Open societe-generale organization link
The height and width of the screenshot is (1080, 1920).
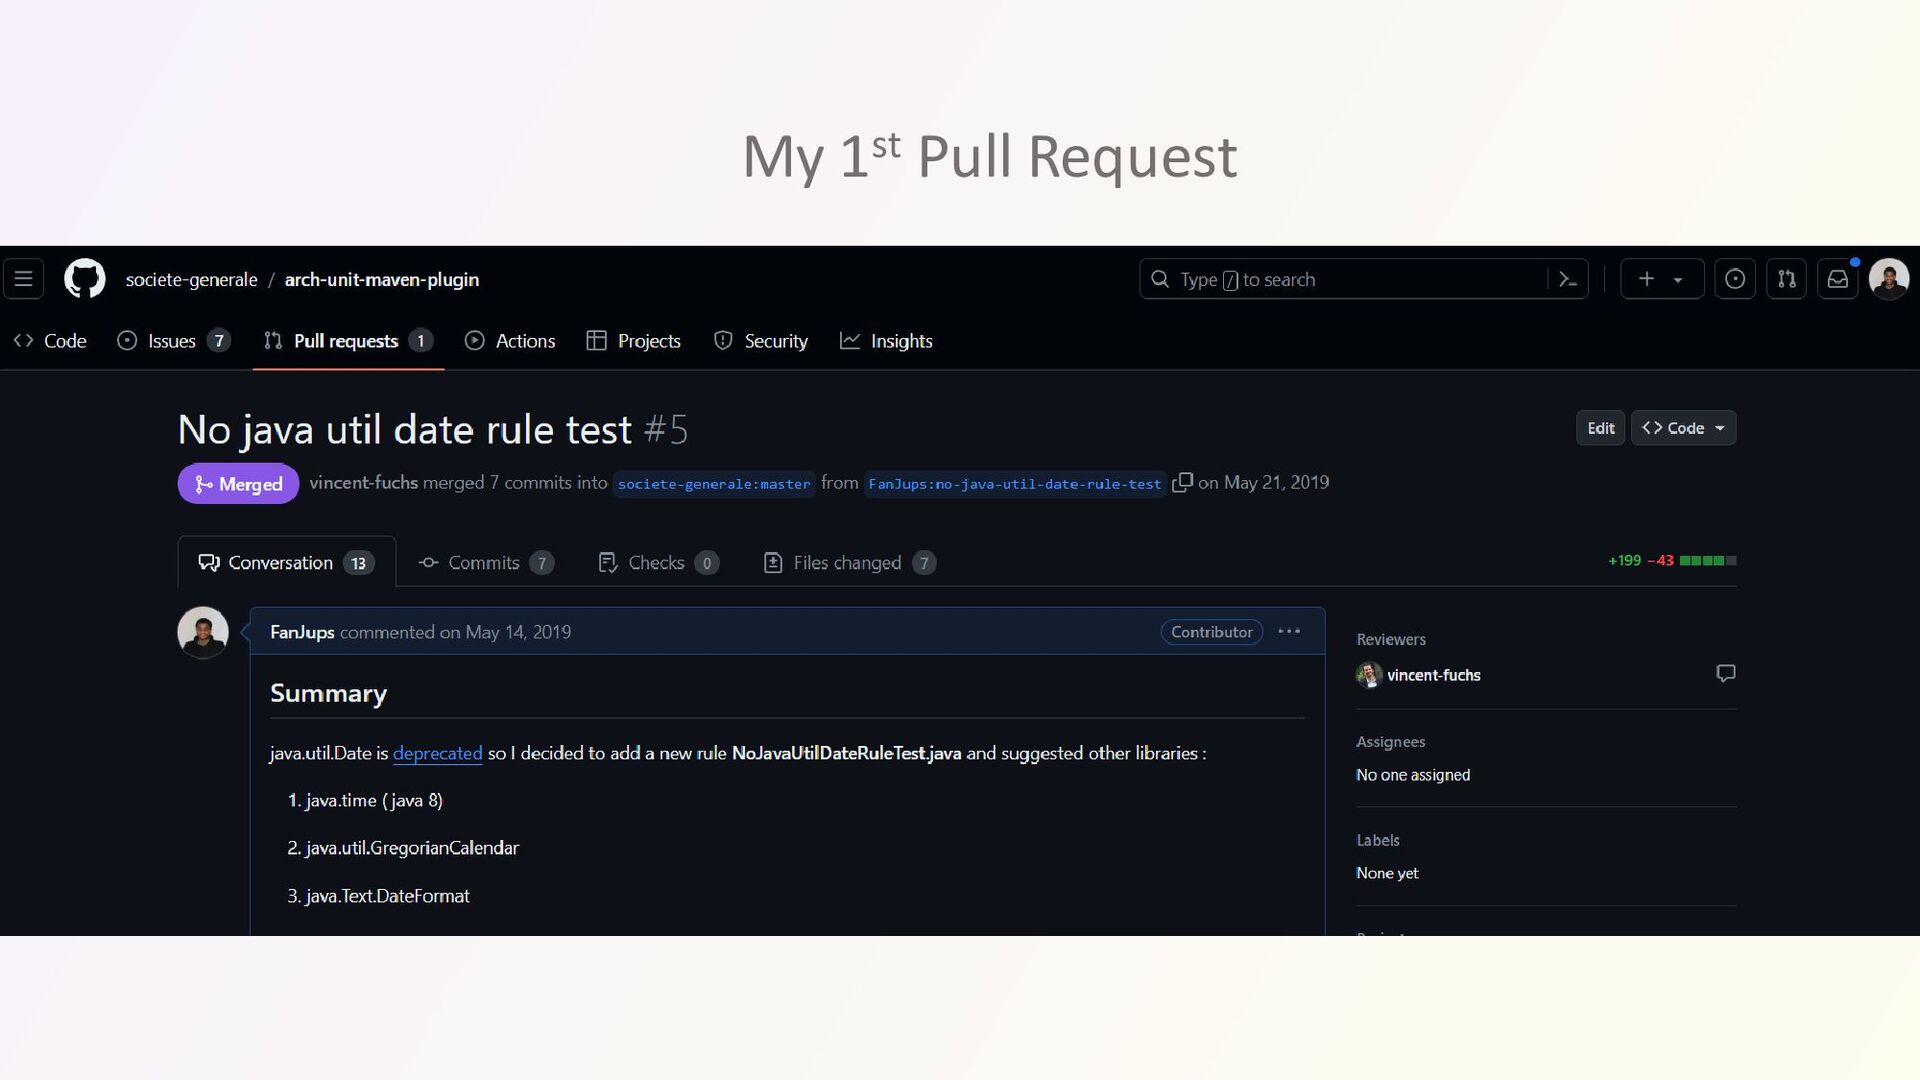(191, 280)
